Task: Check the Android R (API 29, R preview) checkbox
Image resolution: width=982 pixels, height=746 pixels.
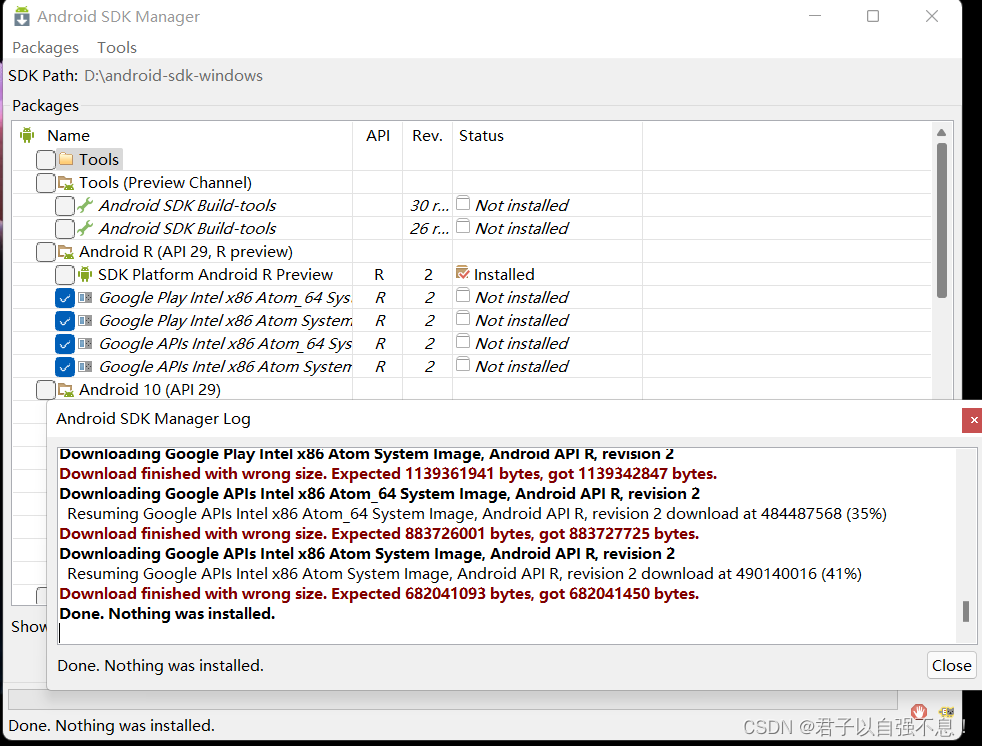Action: [x=46, y=252]
